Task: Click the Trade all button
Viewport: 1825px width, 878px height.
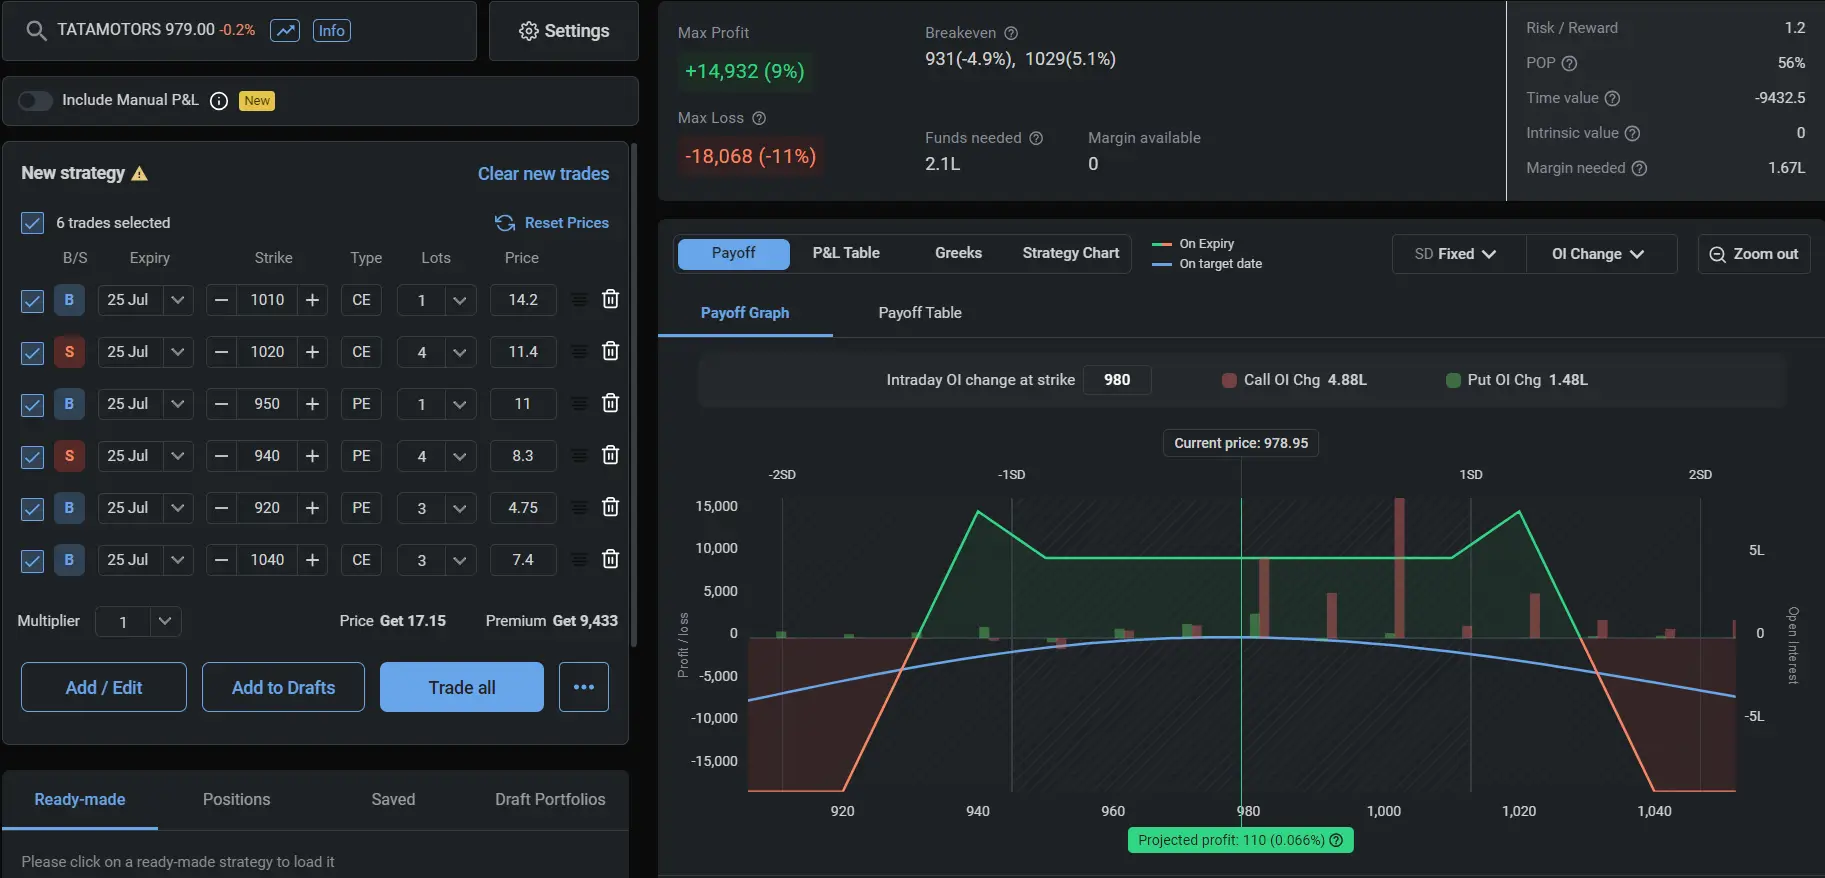Action: point(462,687)
